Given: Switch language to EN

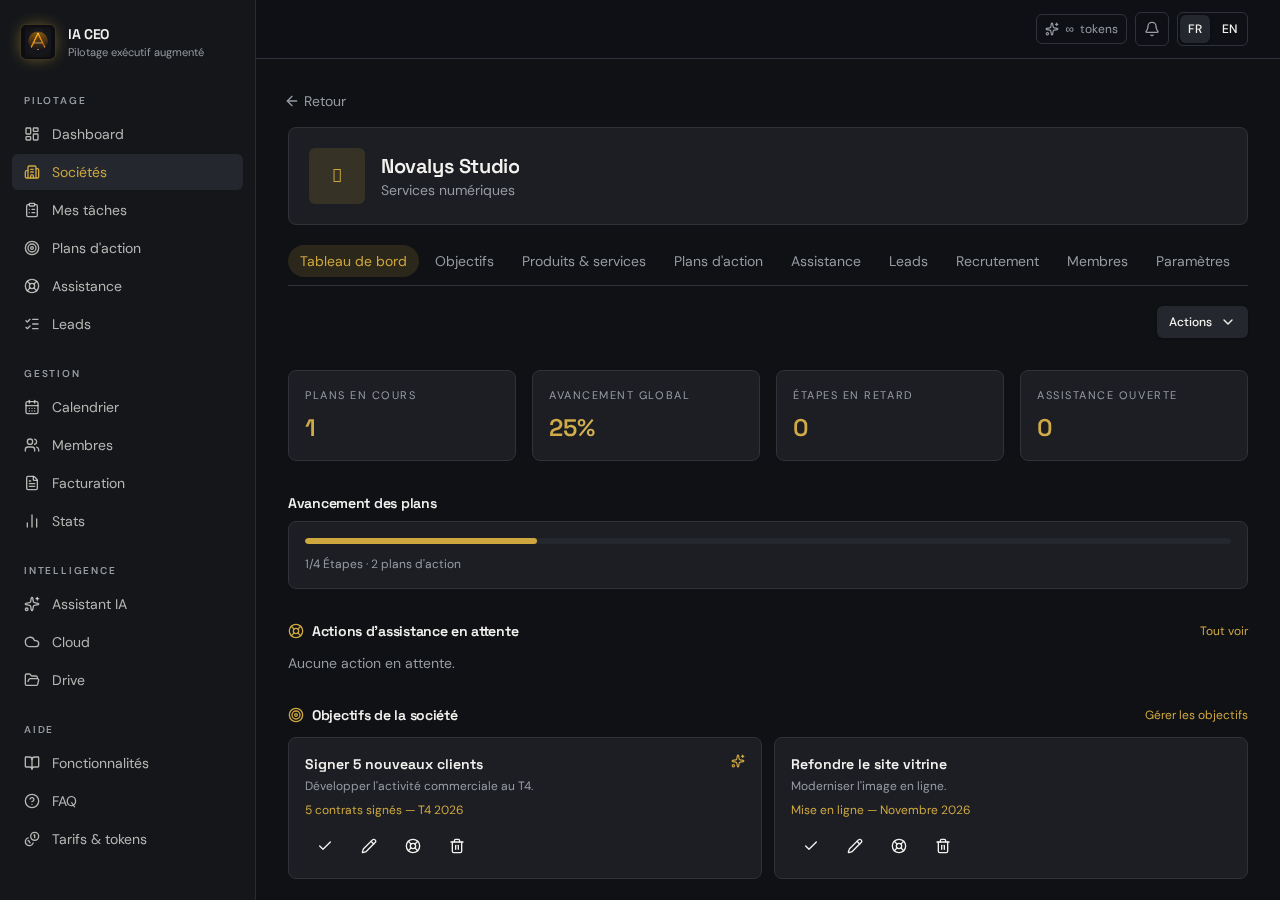Looking at the screenshot, I should [x=1230, y=29].
